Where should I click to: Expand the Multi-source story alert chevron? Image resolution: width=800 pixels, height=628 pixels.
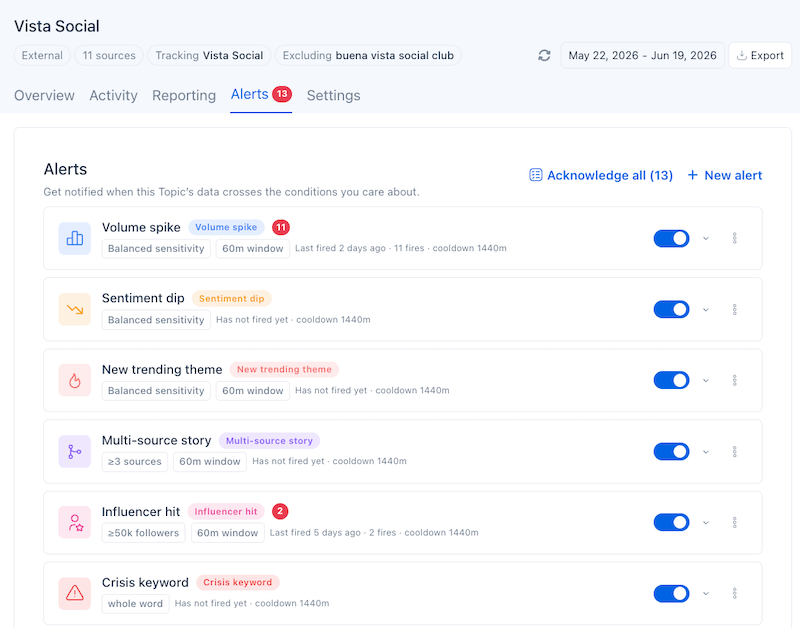(x=706, y=451)
